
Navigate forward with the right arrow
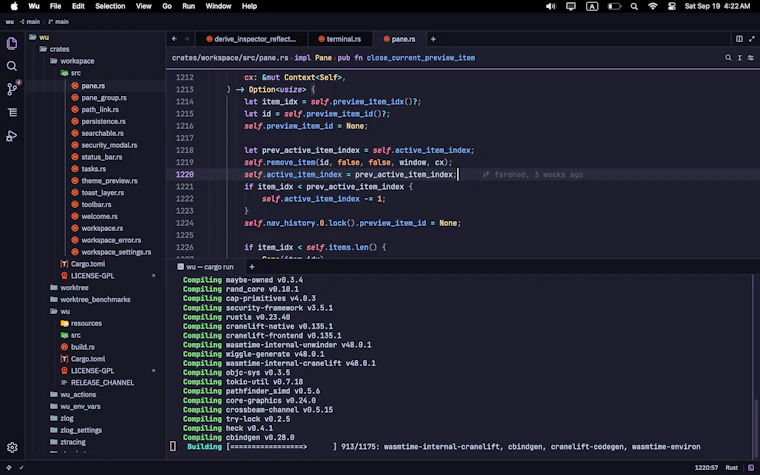(187, 39)
